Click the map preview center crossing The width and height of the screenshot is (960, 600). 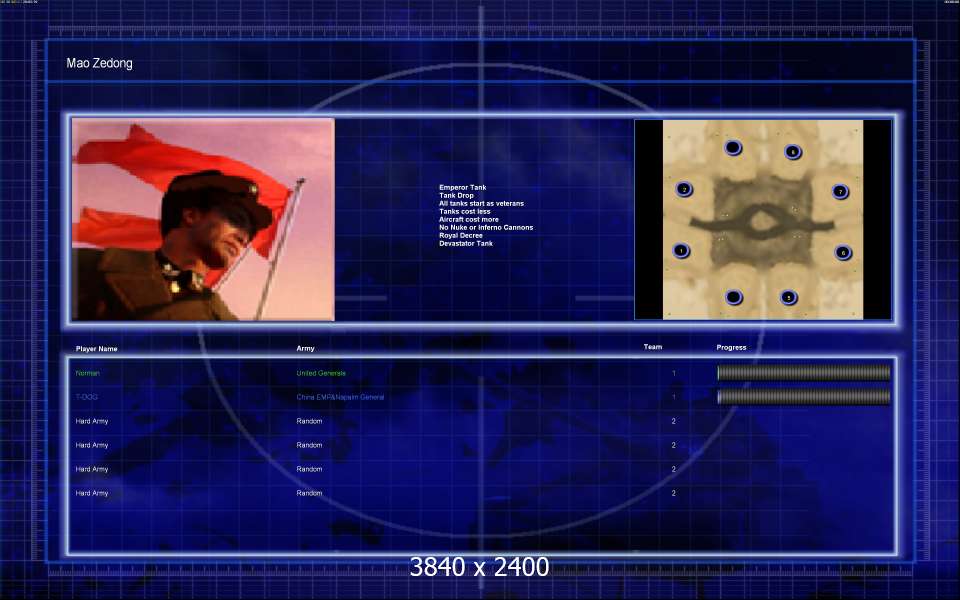coord(762,222)
